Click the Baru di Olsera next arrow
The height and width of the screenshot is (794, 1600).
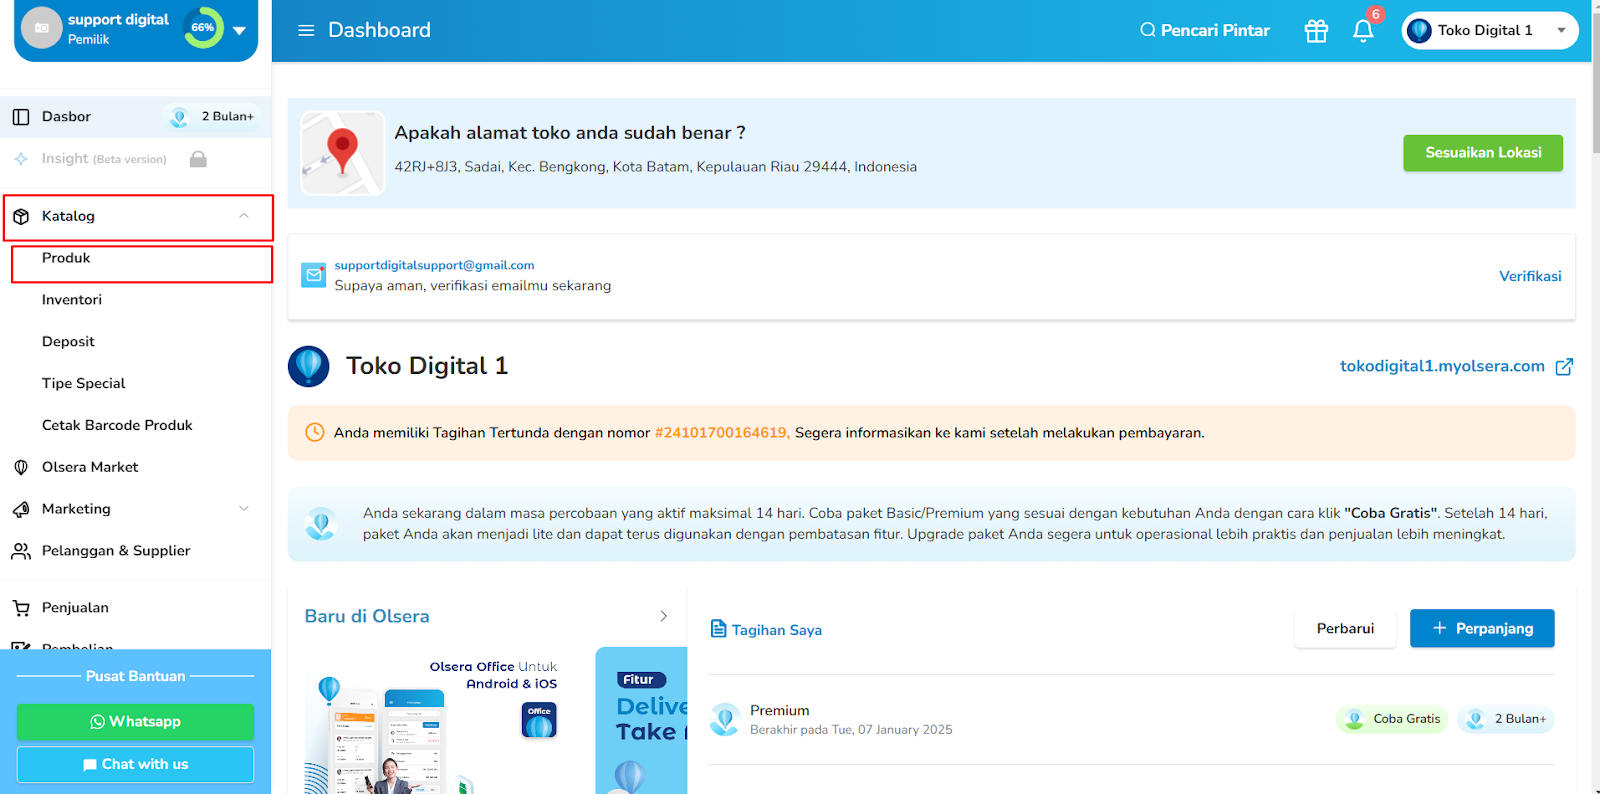[663, 616]
